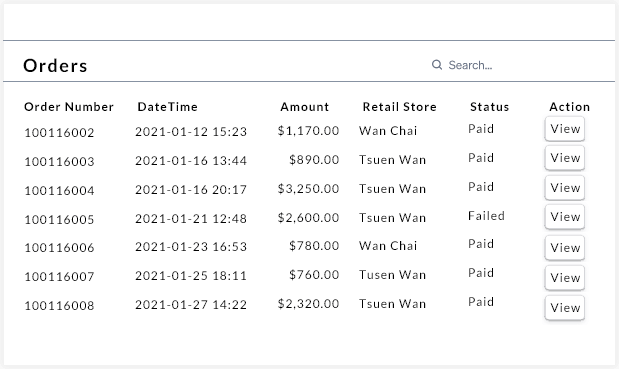The width and height of the screenshot is (619, 369).
Task: Sort by Retail Store column header
Action: click(x=400, y=107)
